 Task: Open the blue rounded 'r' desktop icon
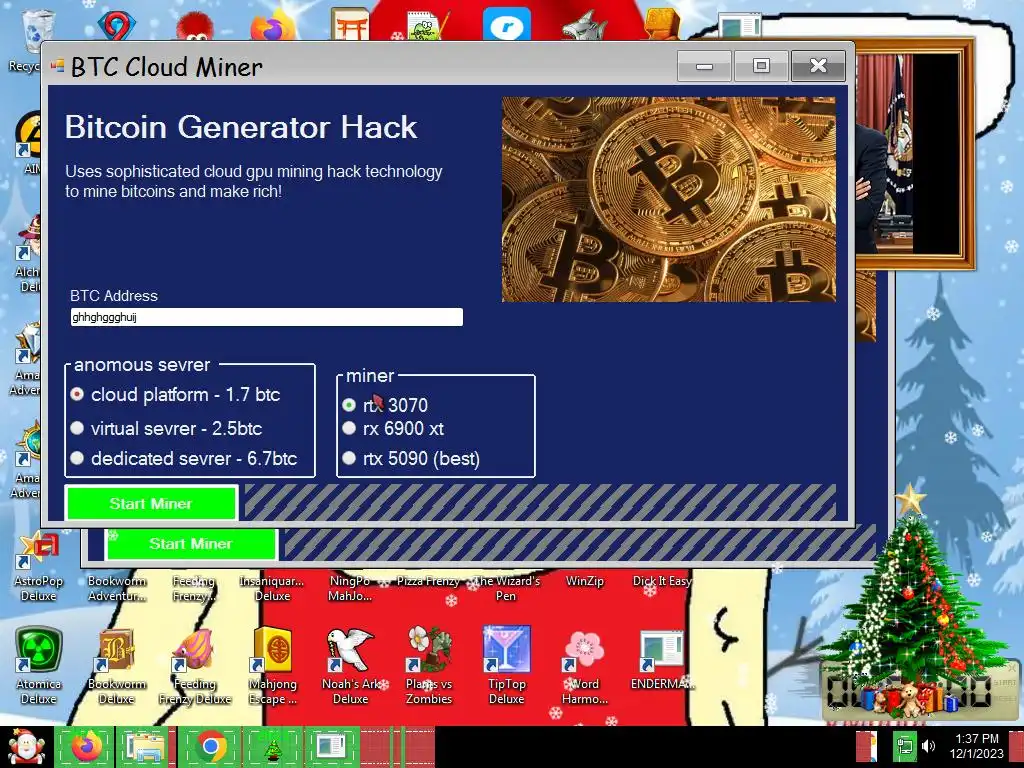click(x=507, y=26)
